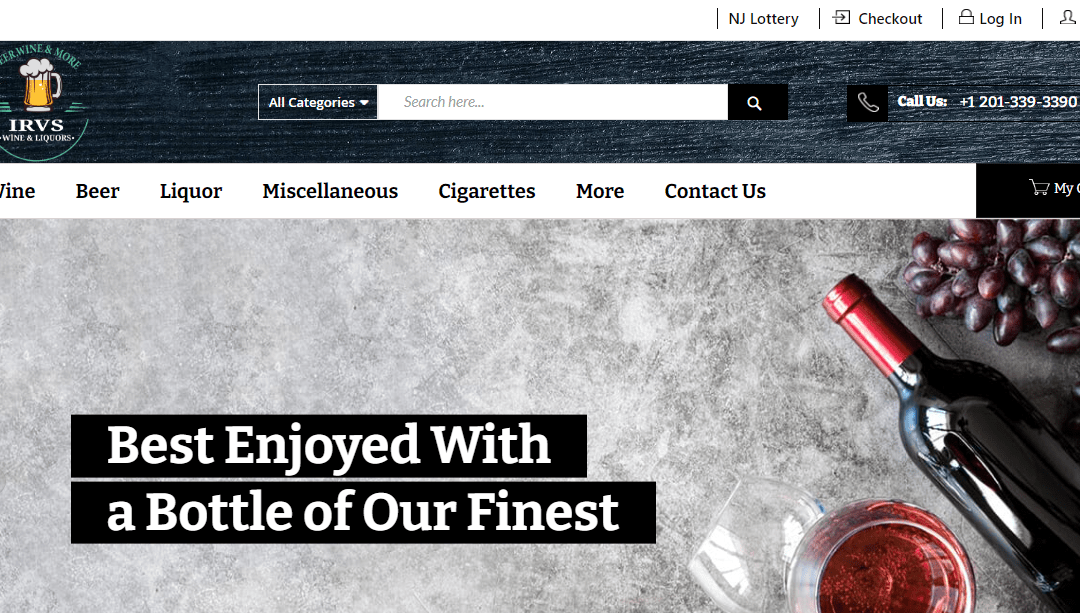Image resolution: width=1080 pixels, height=613 pixels.
Task: Open the All Categories dropdown
Action: [x=318, y=103]
